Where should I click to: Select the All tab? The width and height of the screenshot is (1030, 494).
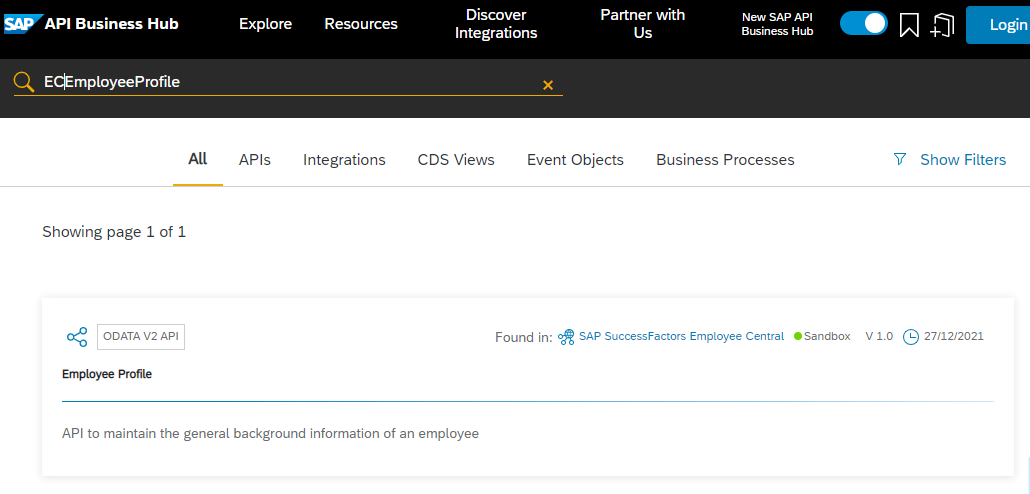pos(198,159)
